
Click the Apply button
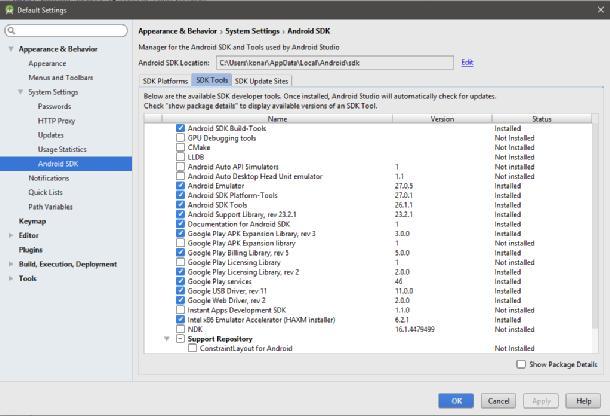coord(541,401)
